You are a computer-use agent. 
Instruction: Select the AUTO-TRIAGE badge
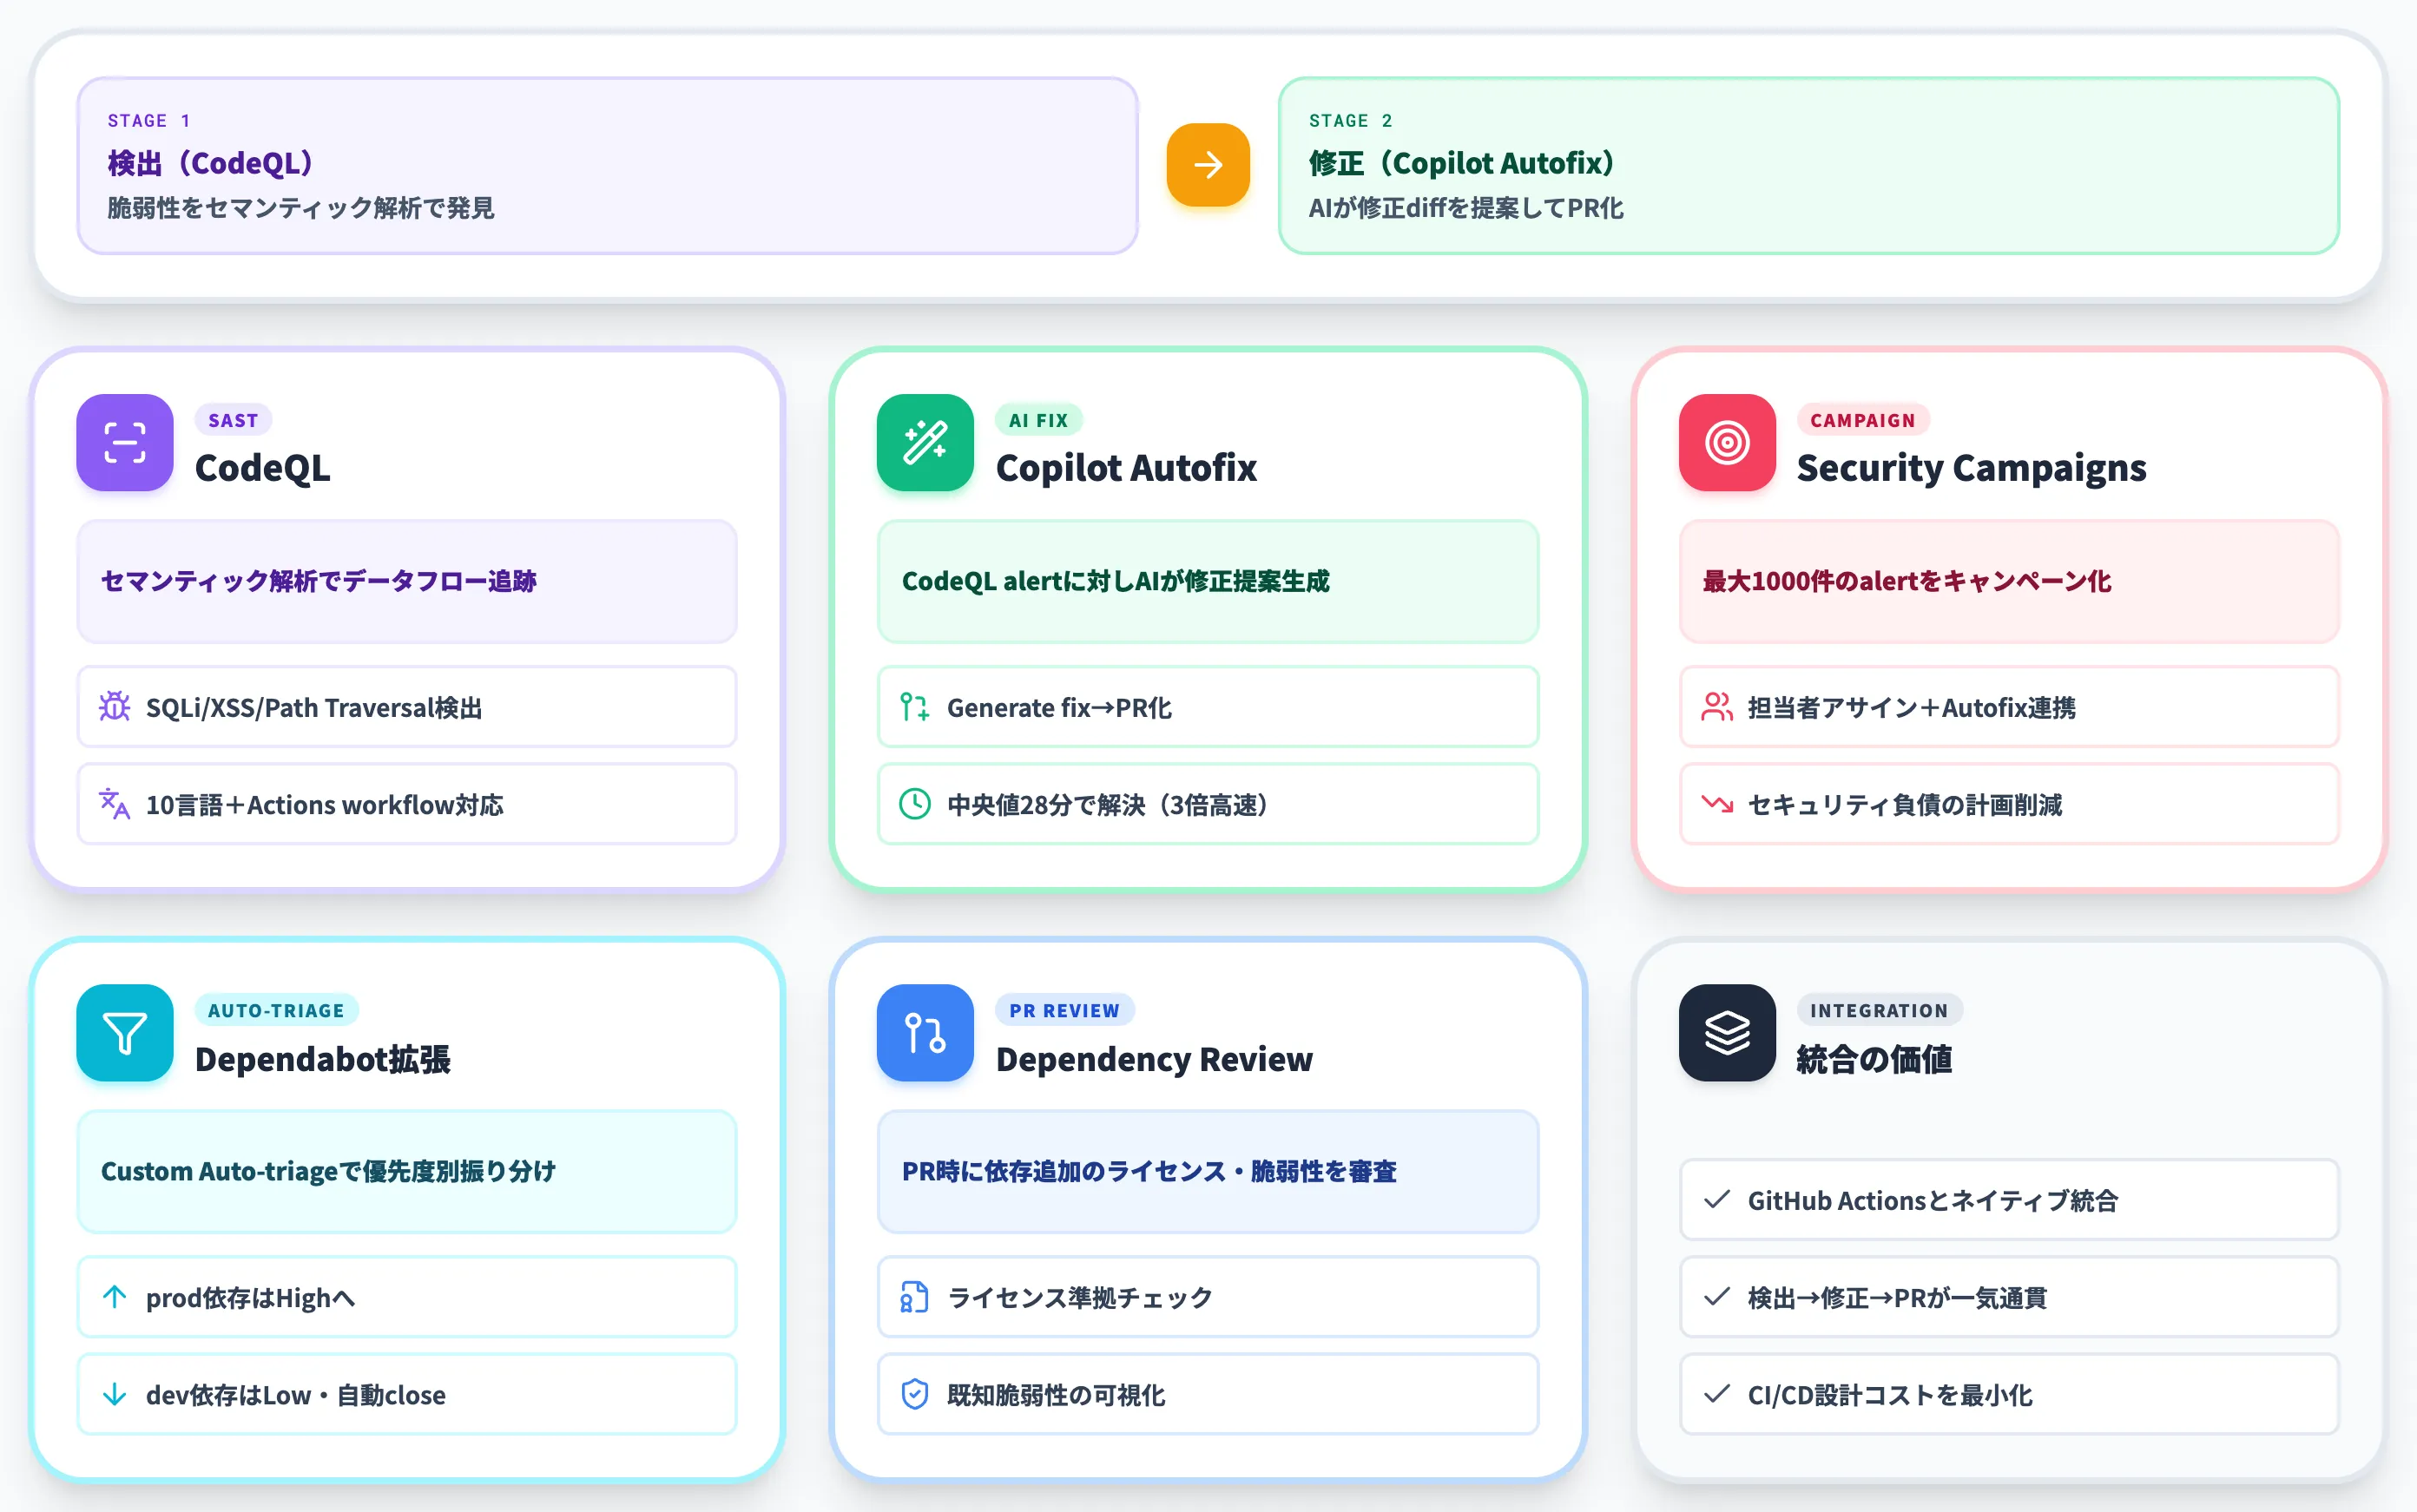pyautogui.click(x=276, y=1010)
